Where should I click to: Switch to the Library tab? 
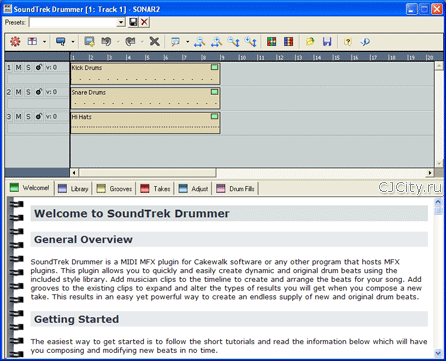coord(73,189)
